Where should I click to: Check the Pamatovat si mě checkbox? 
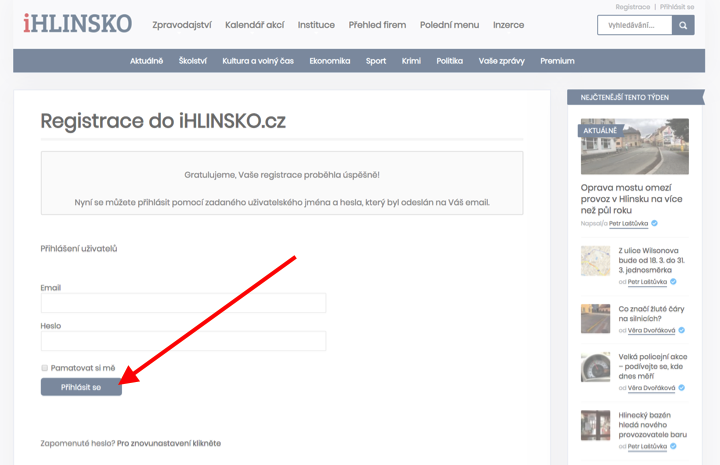click(x=45, y=368)
